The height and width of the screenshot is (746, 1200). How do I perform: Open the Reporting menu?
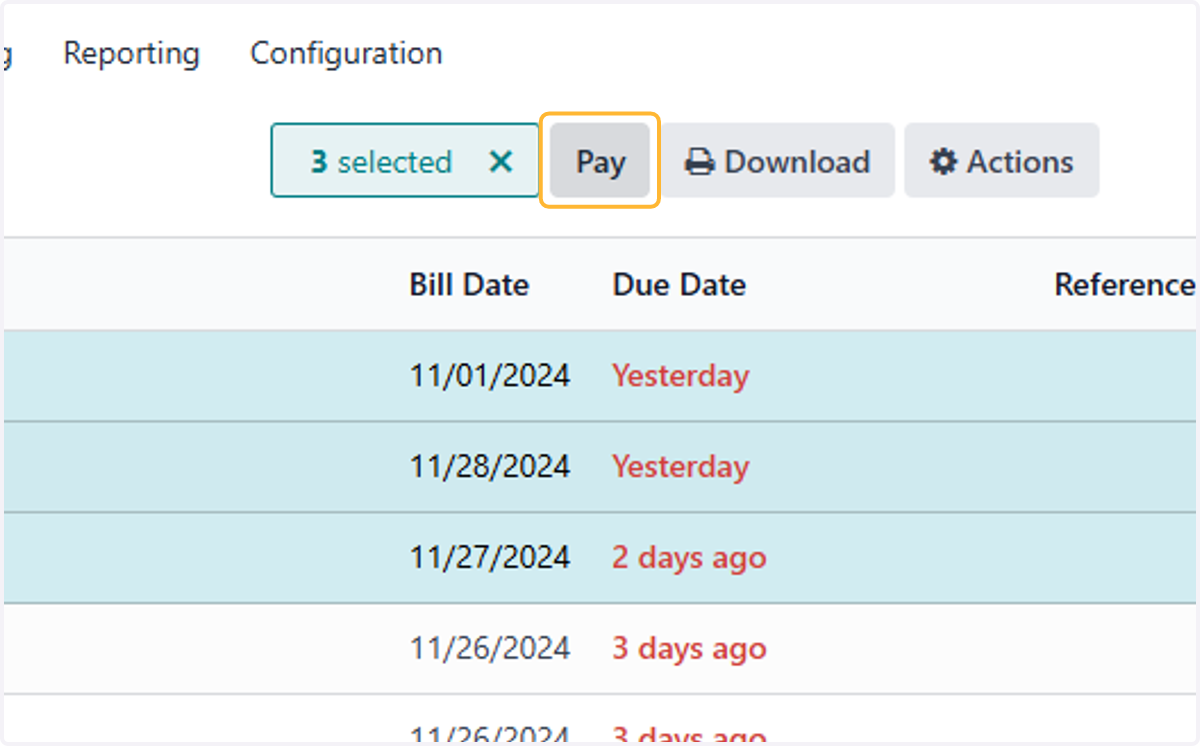coord(131,53)
